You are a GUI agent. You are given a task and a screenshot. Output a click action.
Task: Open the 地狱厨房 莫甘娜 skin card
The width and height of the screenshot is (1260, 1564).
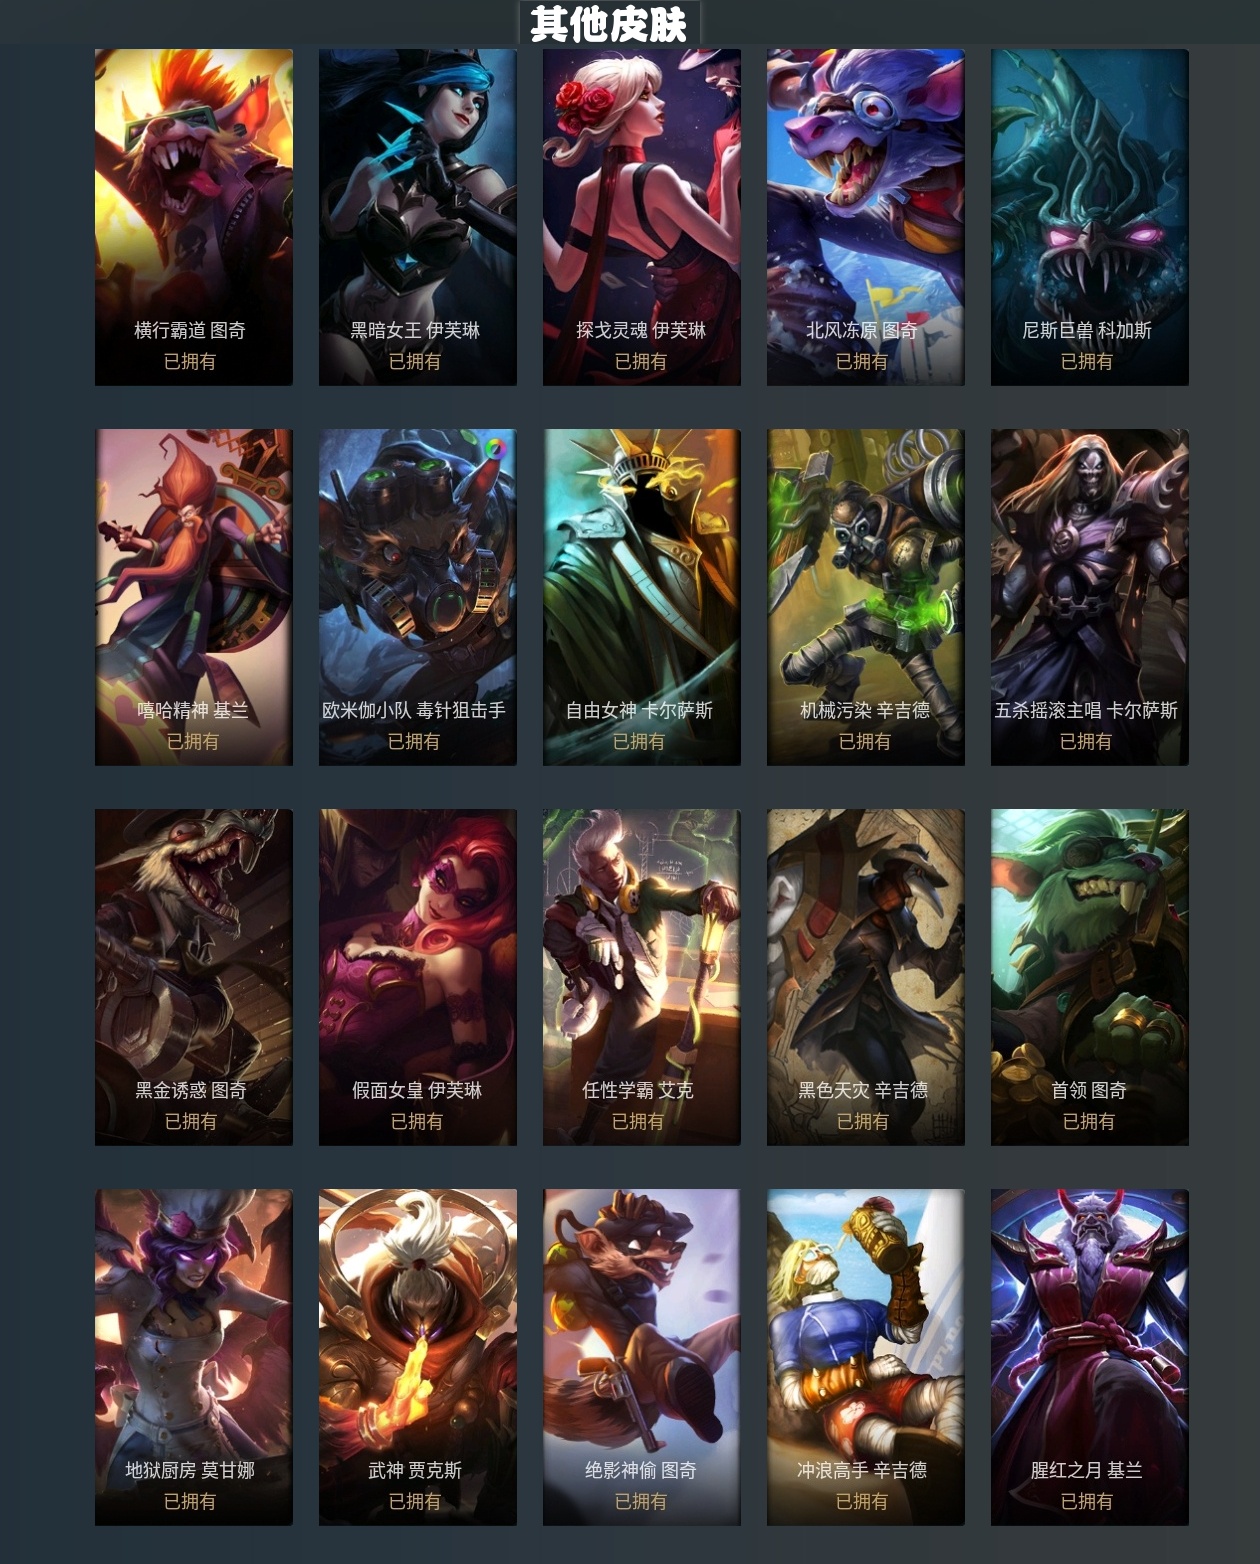coord(194,1357)
